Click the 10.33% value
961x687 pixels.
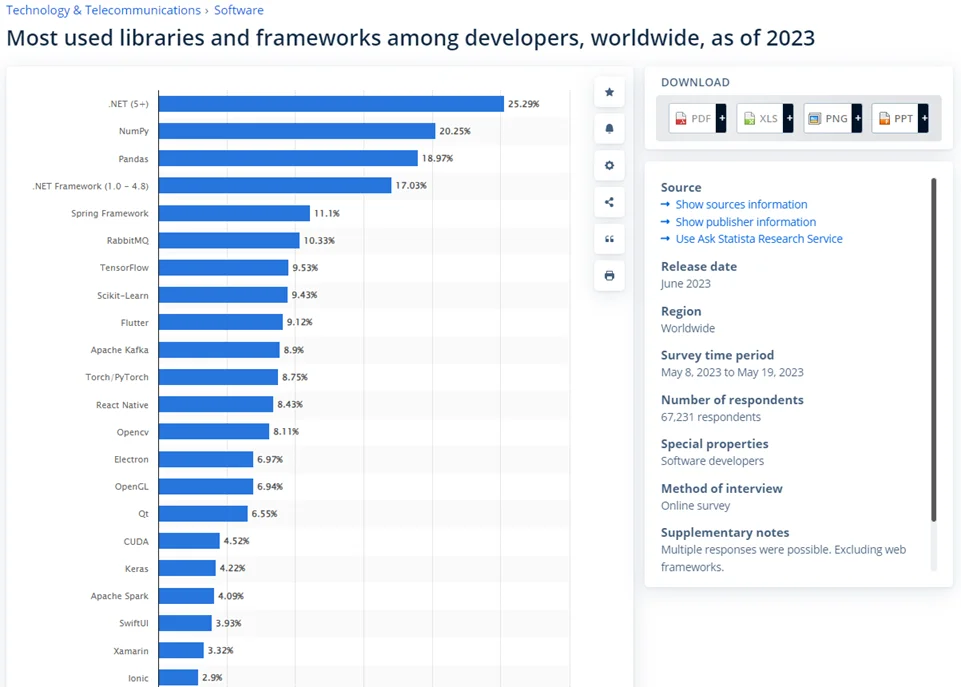[319, 240]
